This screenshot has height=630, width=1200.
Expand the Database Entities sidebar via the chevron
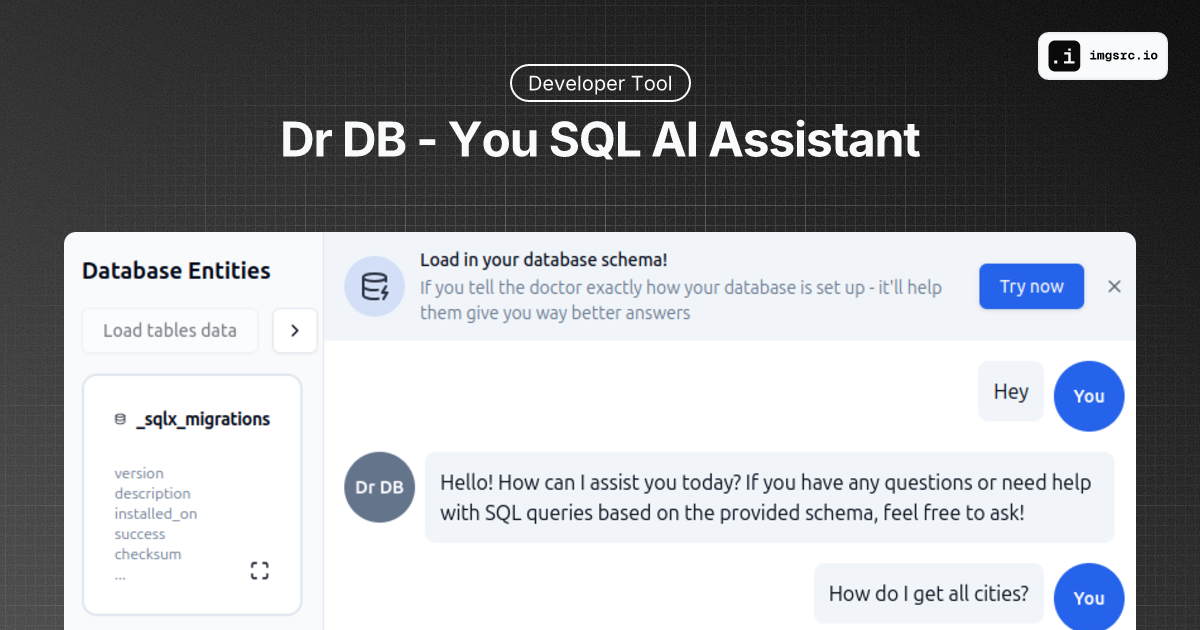point(295,330)
